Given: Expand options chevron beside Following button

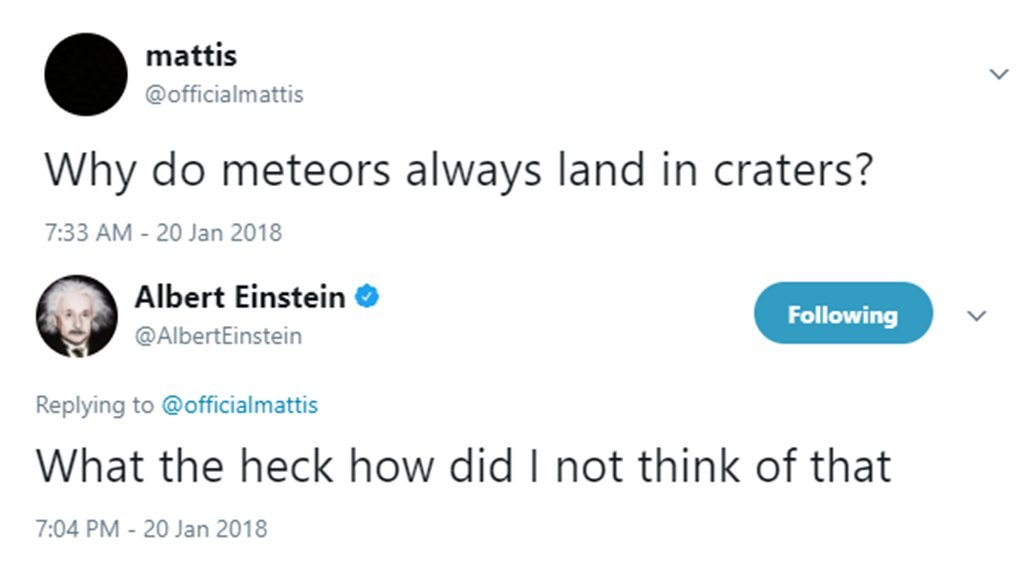Looking at the screenshot, I should click(977, 315).
